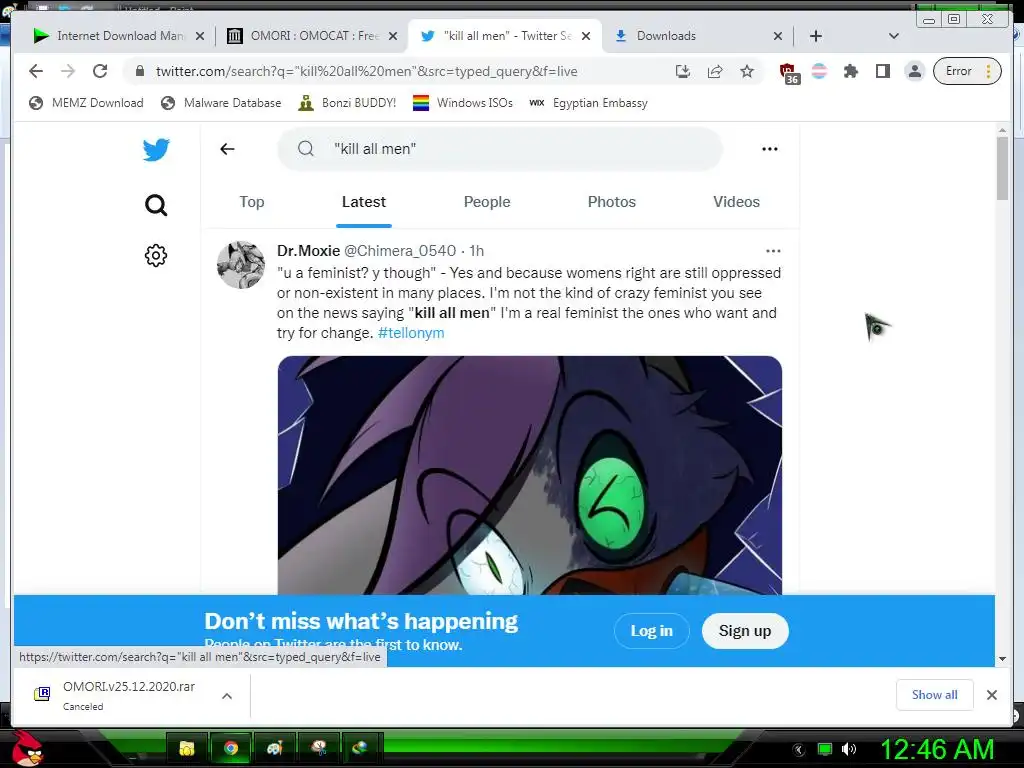Image resolution: width=1024 pixels, height=768 pixels.
Task: Switch to the Photos results tab
Action: point(612,202)
